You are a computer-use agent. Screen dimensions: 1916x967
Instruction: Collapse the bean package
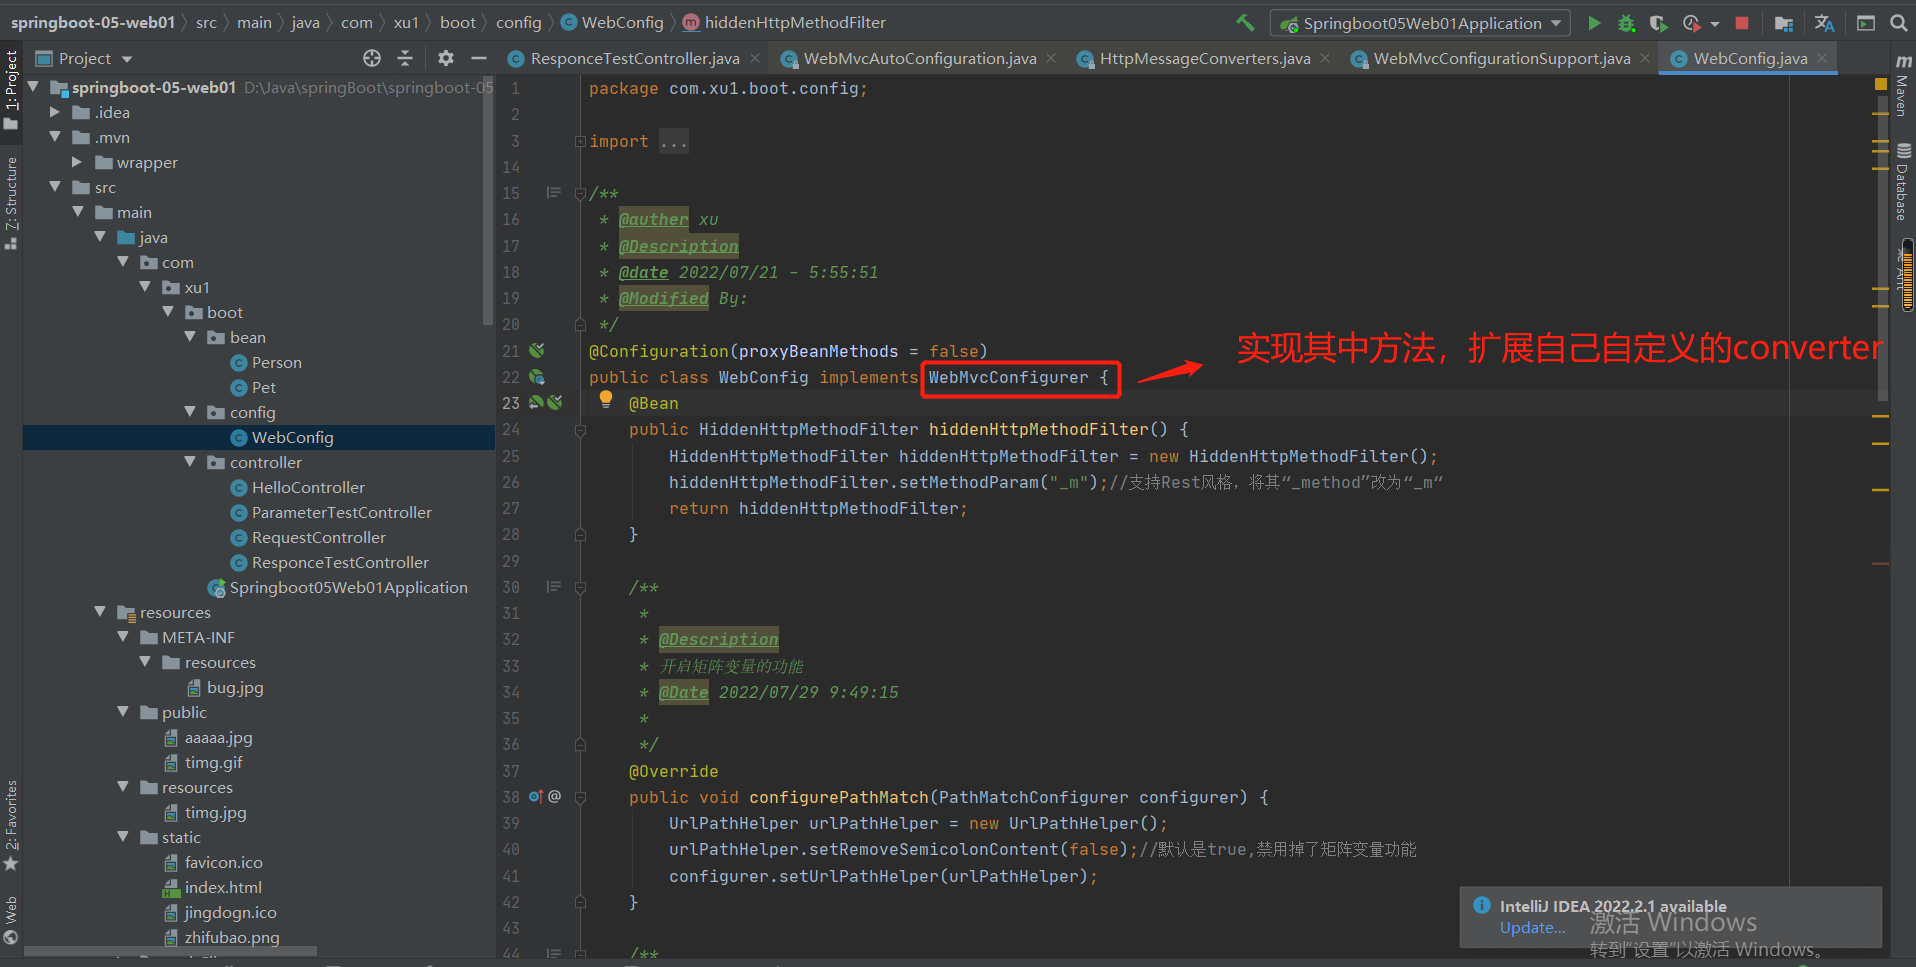tap(190, 337)
